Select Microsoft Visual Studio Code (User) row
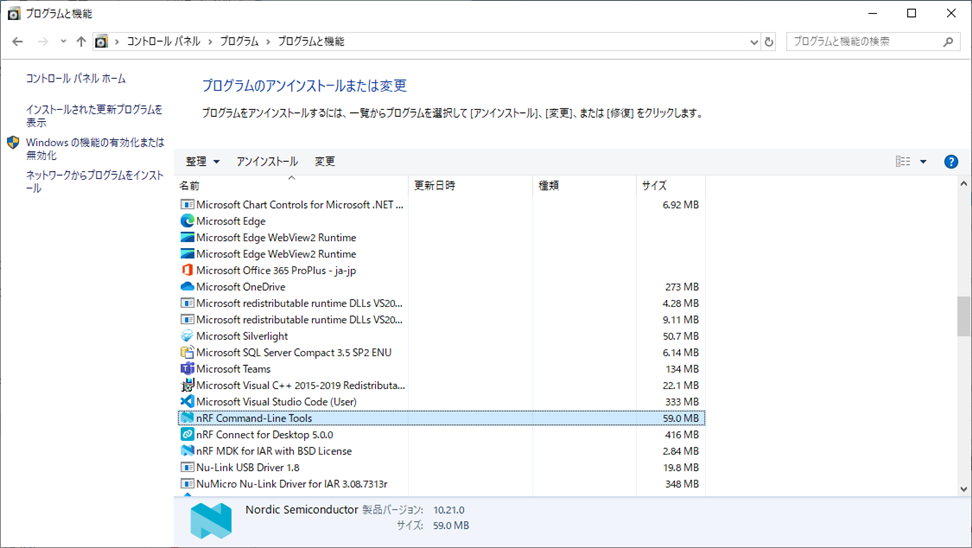The height and width of the screenshot is (548, 972). click(x=441, y=402)
